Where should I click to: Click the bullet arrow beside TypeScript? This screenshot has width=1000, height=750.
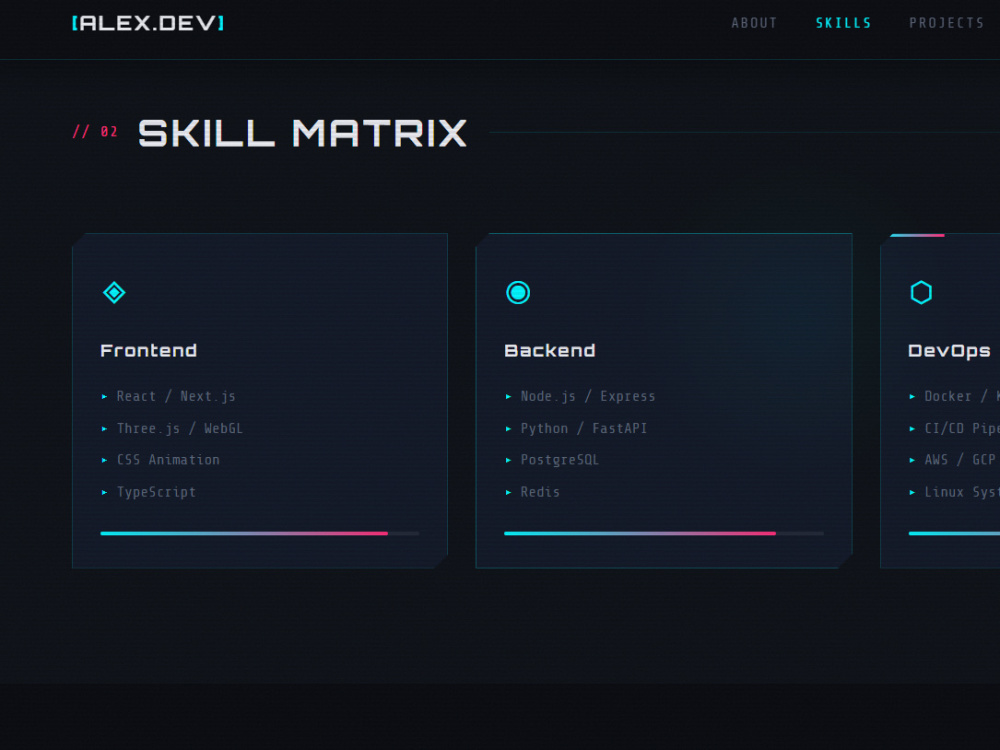(x=105, y=492)
